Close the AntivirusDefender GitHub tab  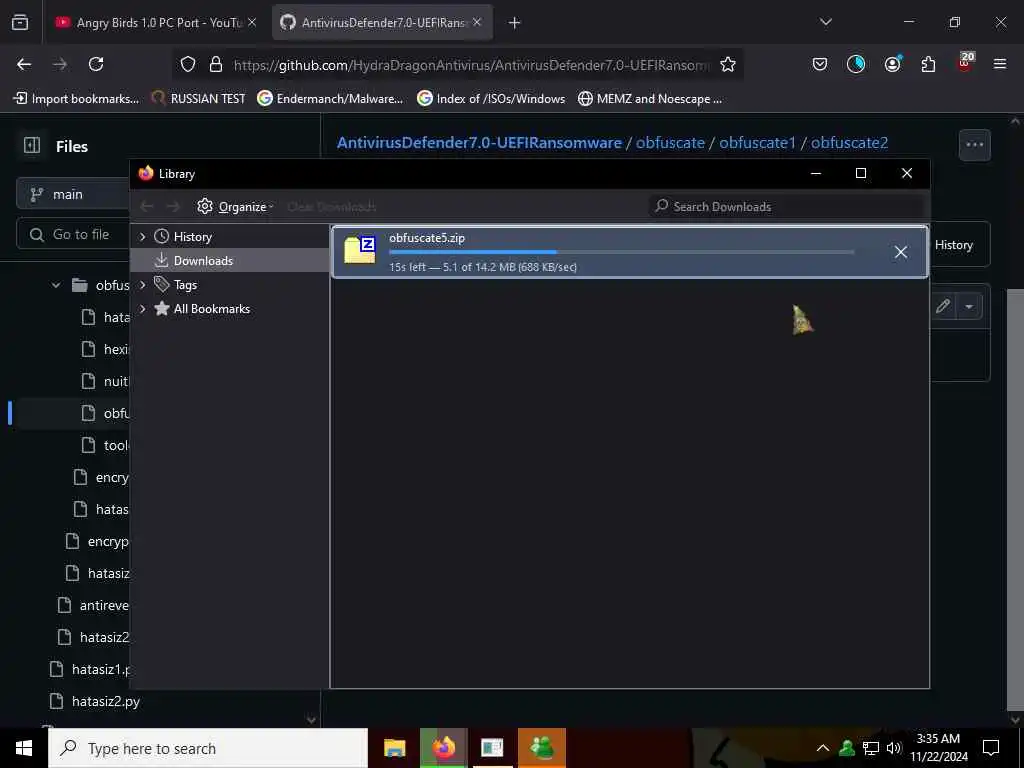(x=477, y=22)
